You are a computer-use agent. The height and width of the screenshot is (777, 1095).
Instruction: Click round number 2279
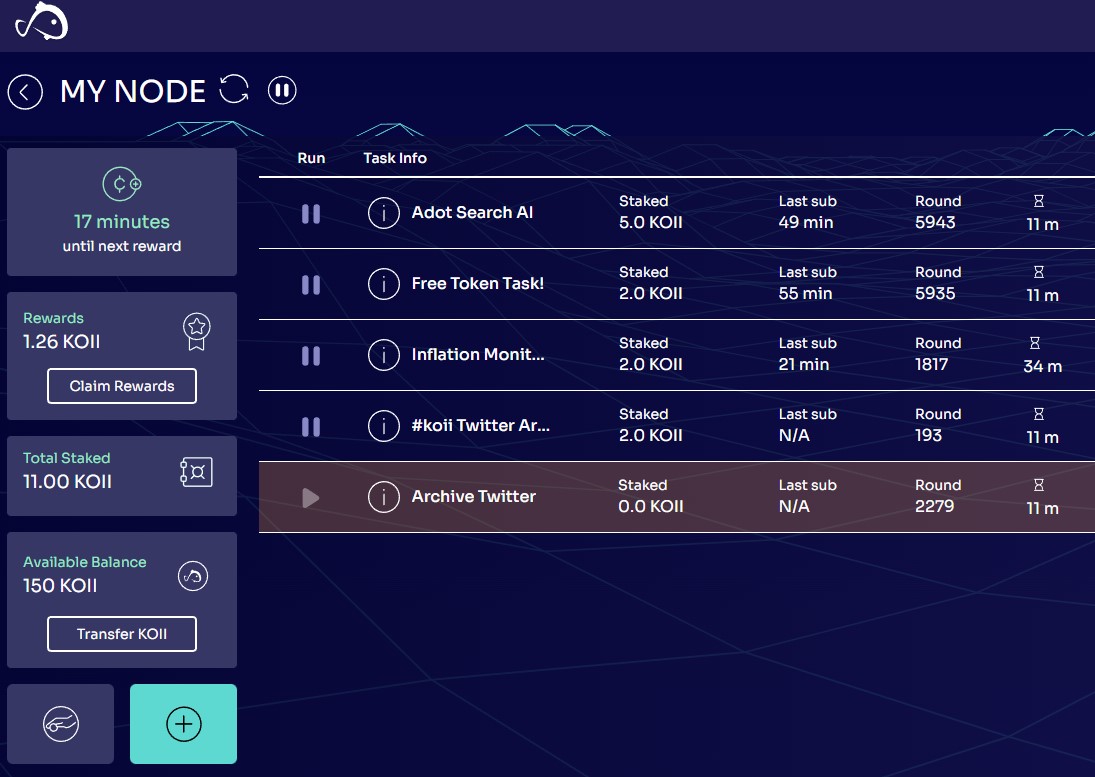pos(934,506)
